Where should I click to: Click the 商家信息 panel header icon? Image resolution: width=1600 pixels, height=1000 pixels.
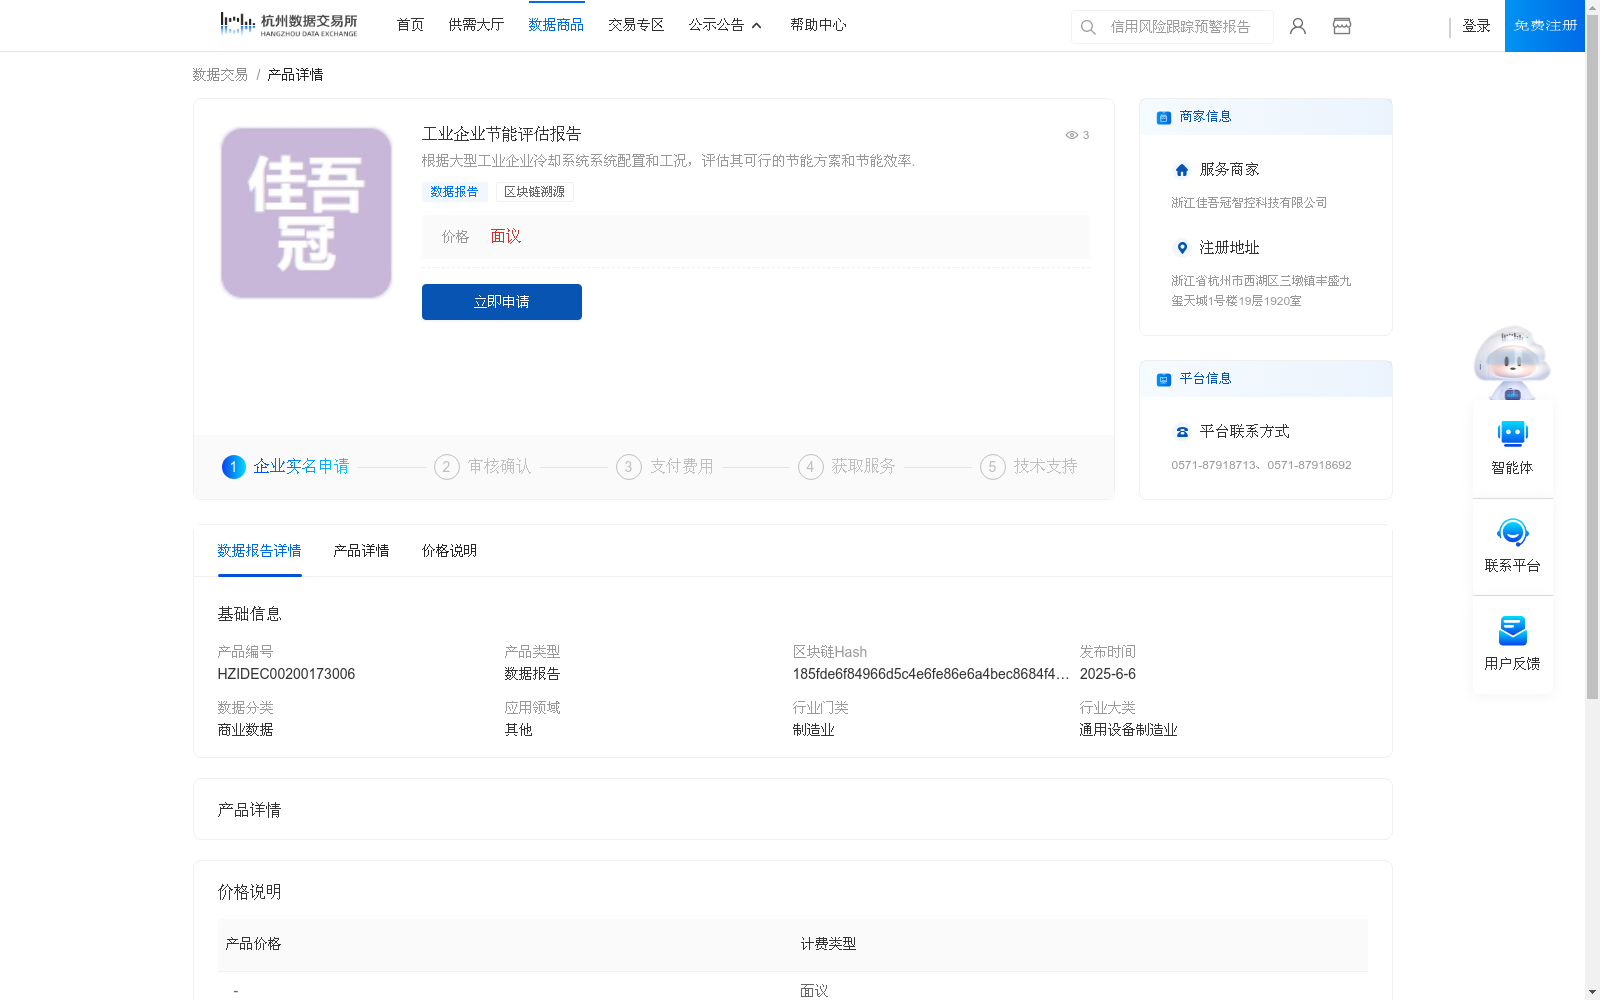(x=1164, y=117)
